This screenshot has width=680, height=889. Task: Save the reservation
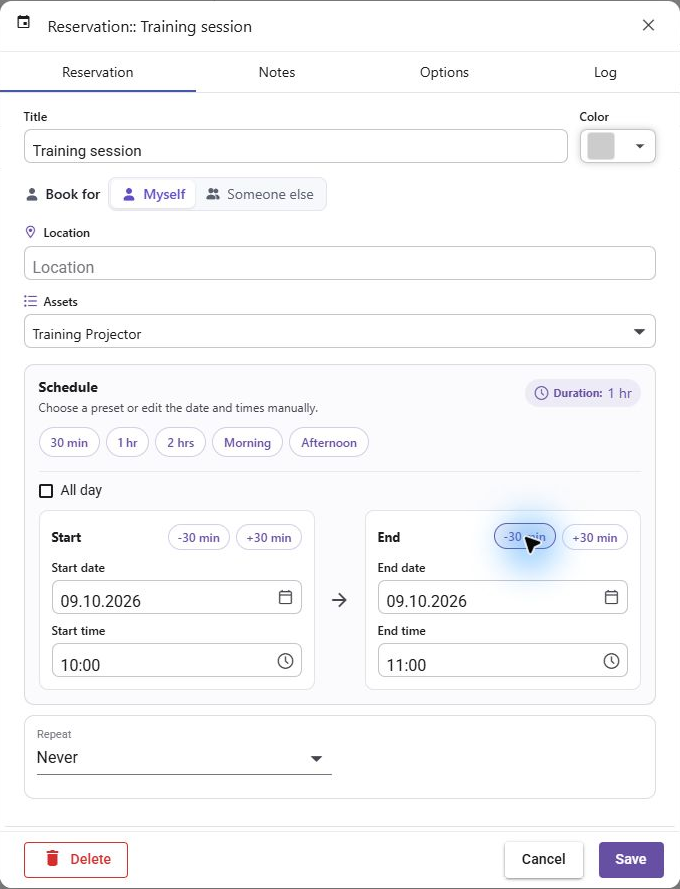point(631,860)
